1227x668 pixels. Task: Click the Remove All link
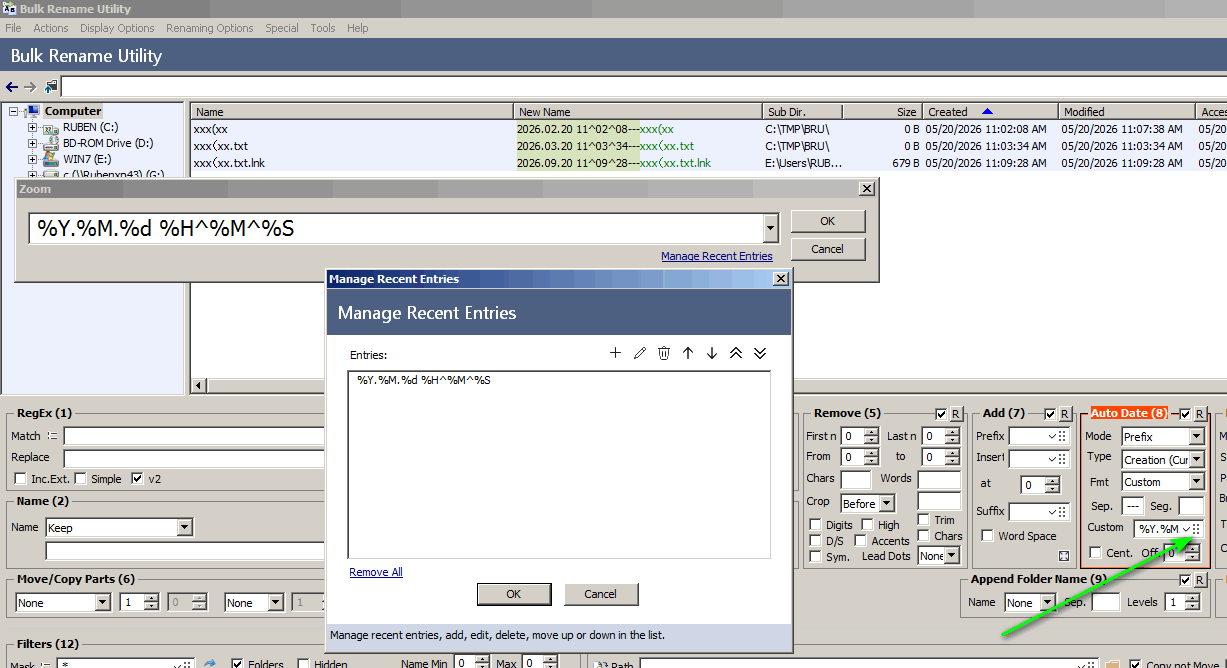click(376, 572)
